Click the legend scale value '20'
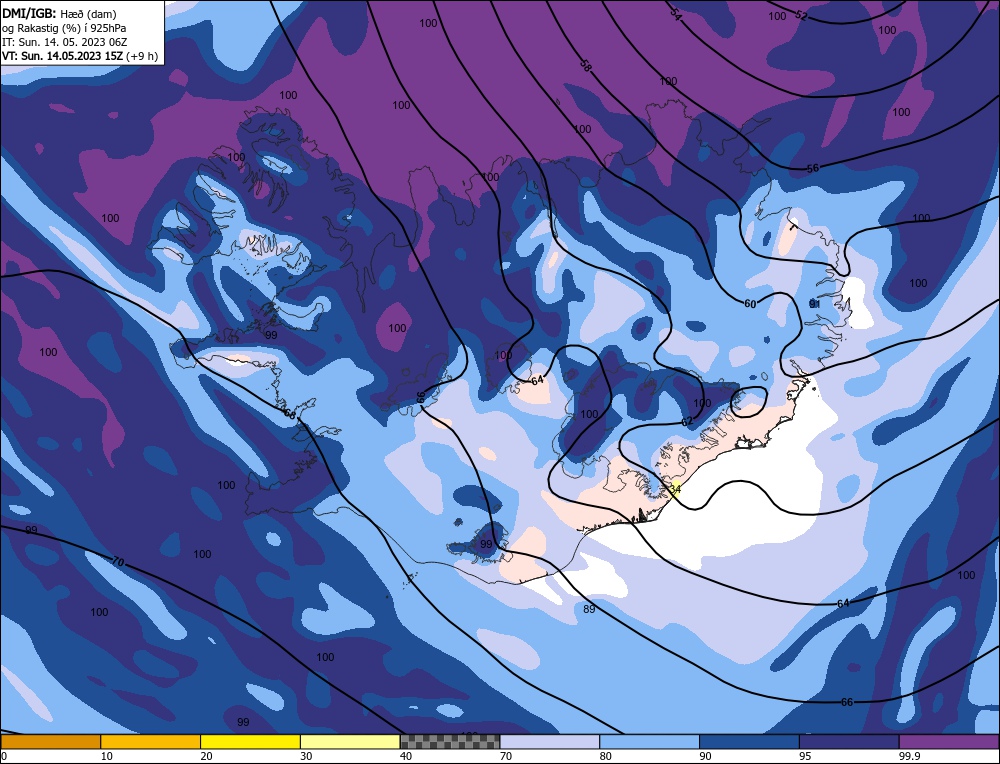The width and height of the screenshot is (1000, 764). pos(206,756)
